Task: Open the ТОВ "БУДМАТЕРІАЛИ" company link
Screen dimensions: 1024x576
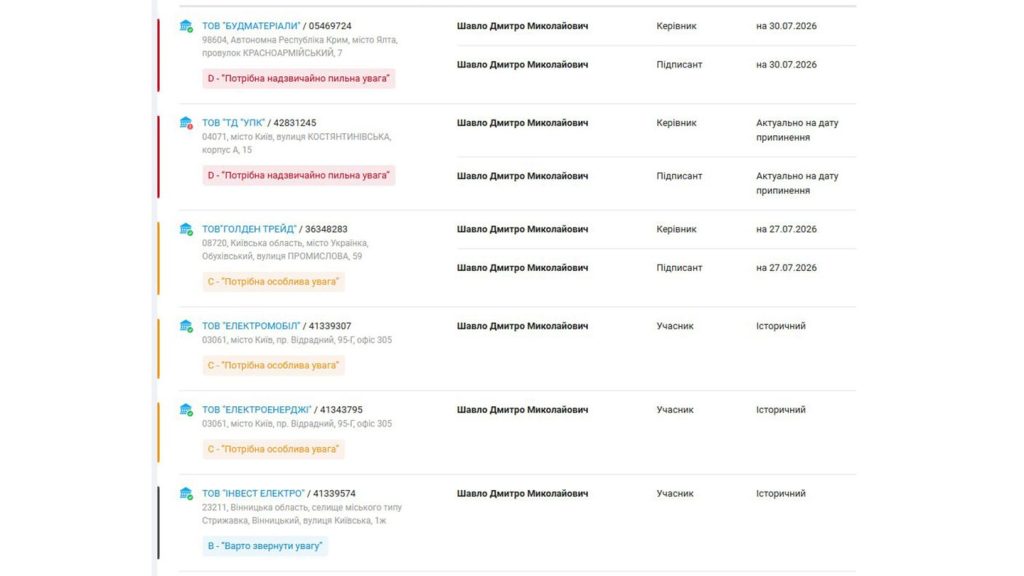Action: (251, 26)
